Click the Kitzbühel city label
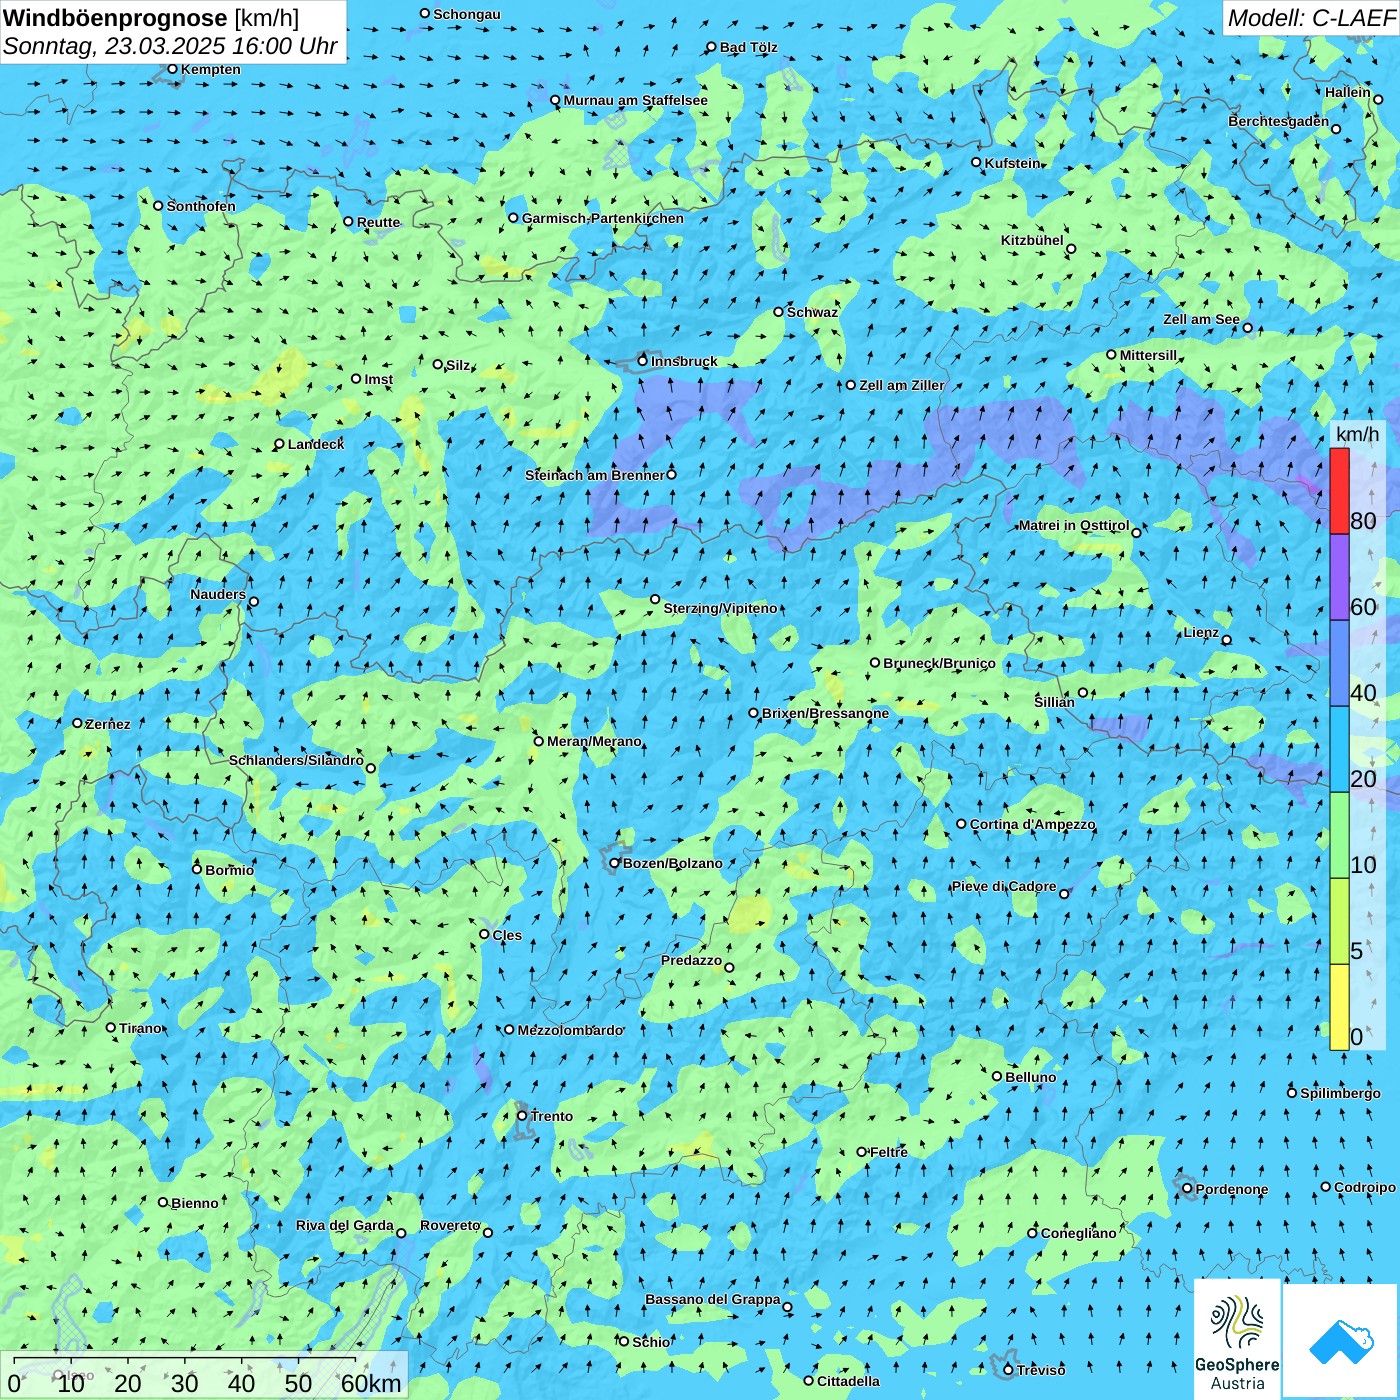This screenshot has width=1400, height=1400. coord(1032,240)
